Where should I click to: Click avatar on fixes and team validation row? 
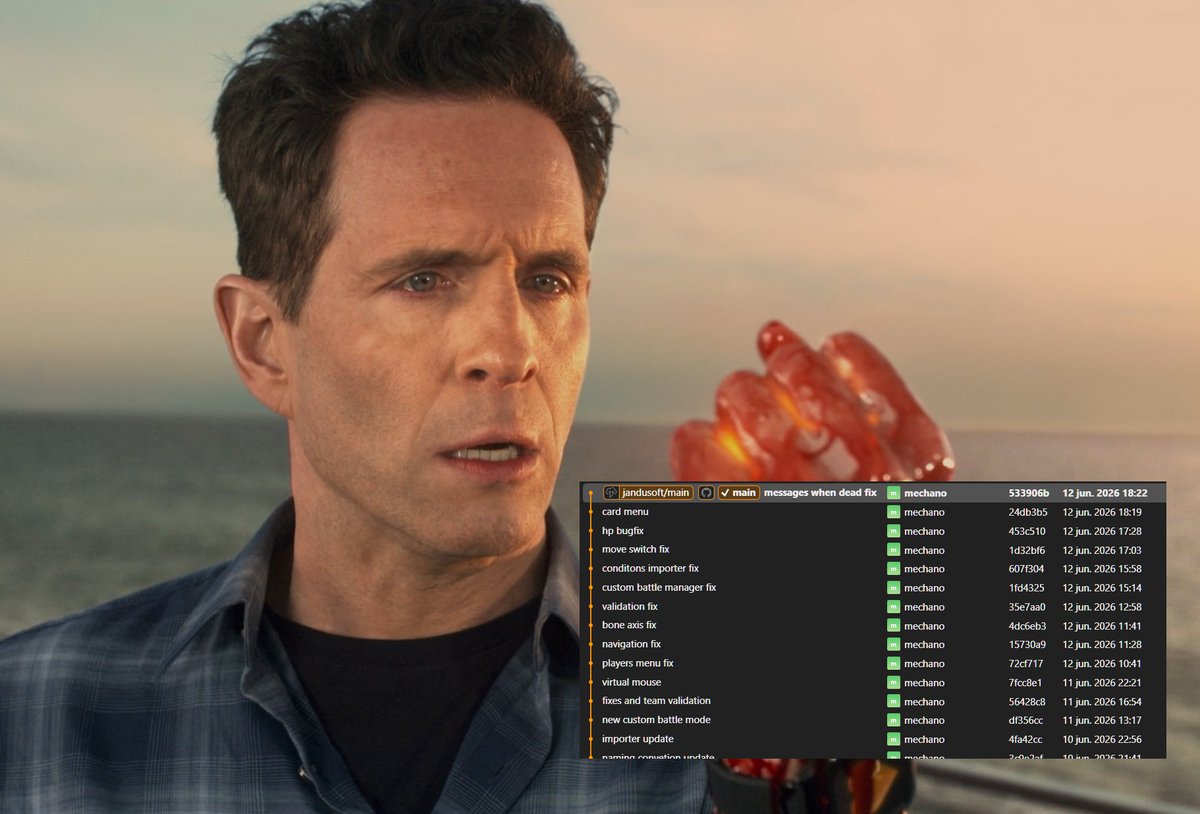[x=893, y=702]
